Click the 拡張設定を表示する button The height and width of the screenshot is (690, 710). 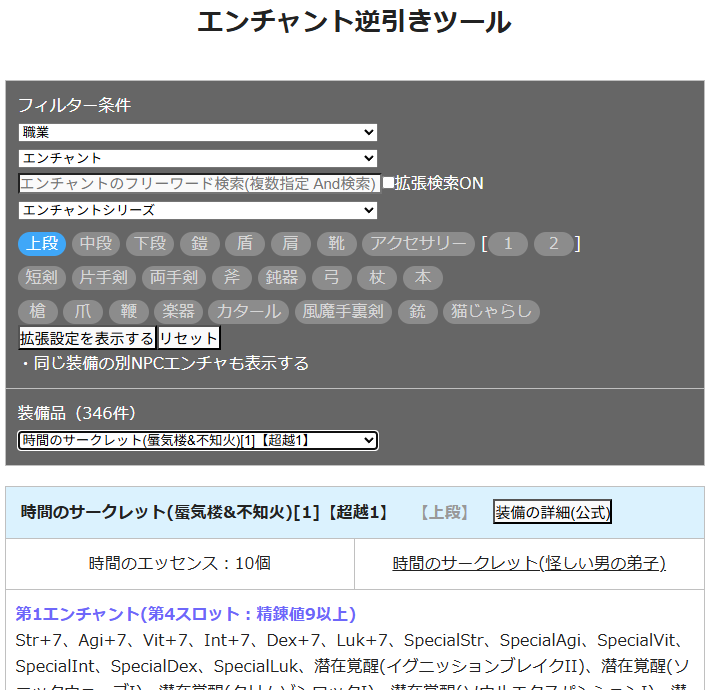87,338
